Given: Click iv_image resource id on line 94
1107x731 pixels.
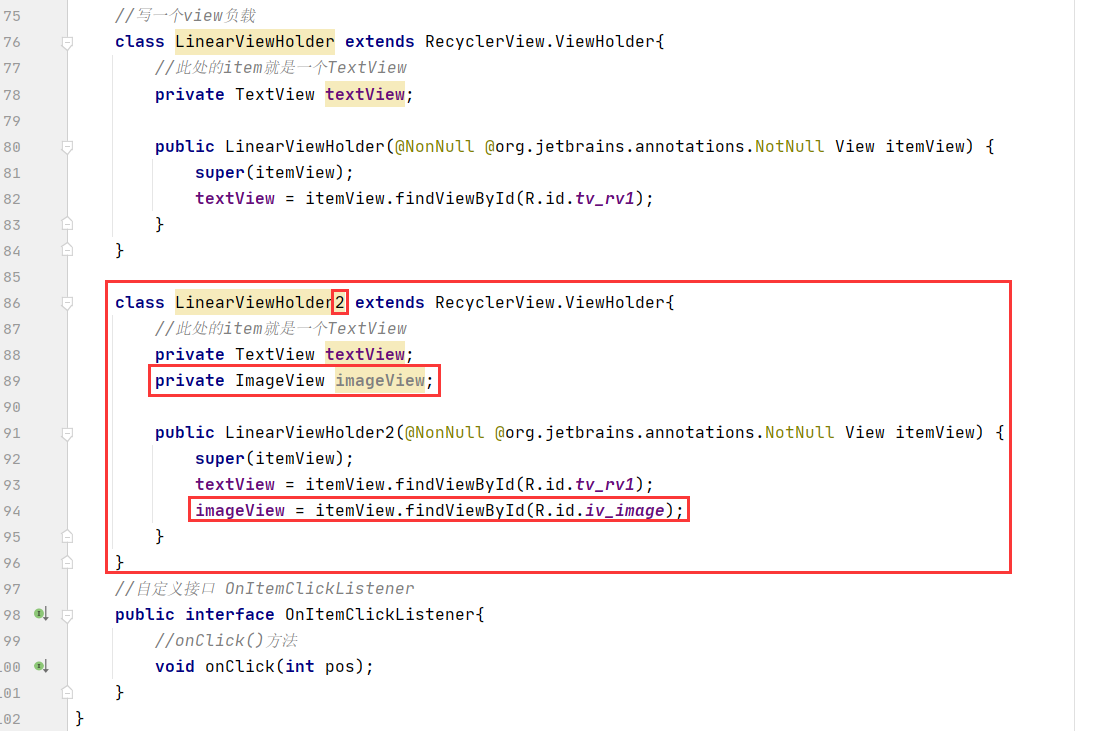Looking at the screenshot, I should tap(625, 511).
